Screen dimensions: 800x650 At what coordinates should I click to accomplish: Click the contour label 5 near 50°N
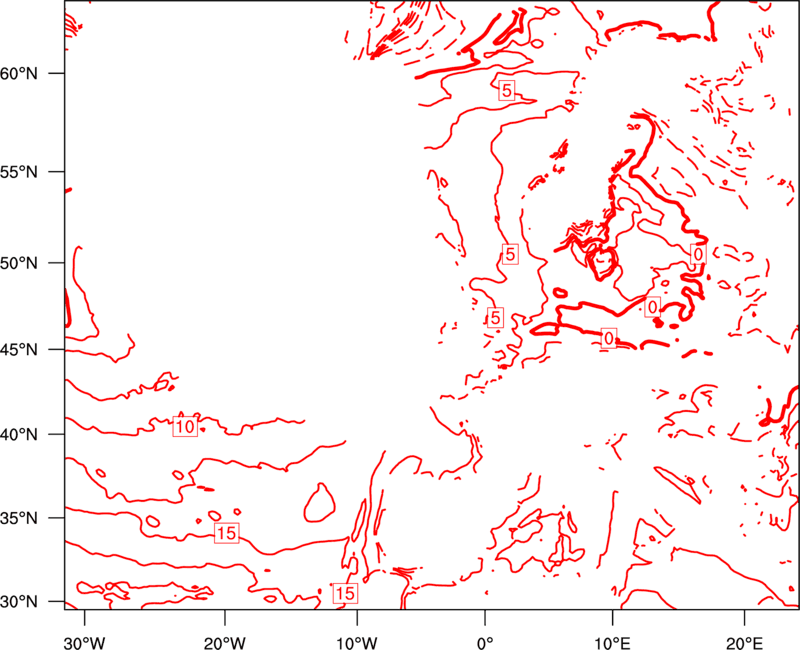coord(510,254)
